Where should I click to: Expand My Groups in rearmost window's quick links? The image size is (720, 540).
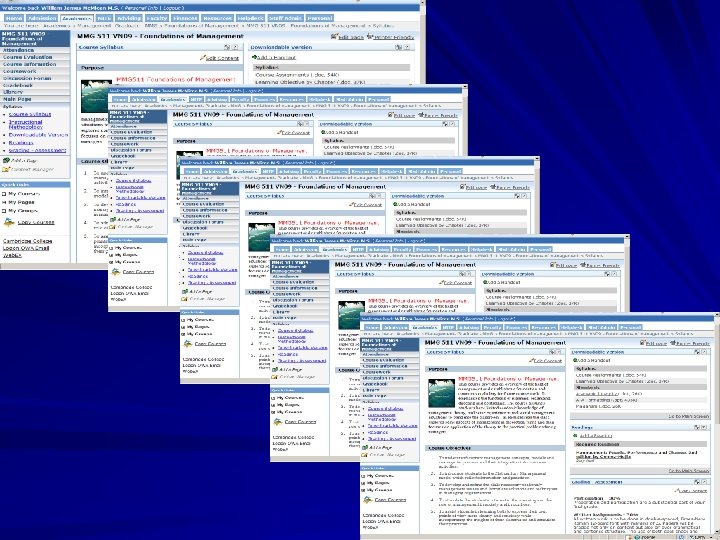point(4,211)
